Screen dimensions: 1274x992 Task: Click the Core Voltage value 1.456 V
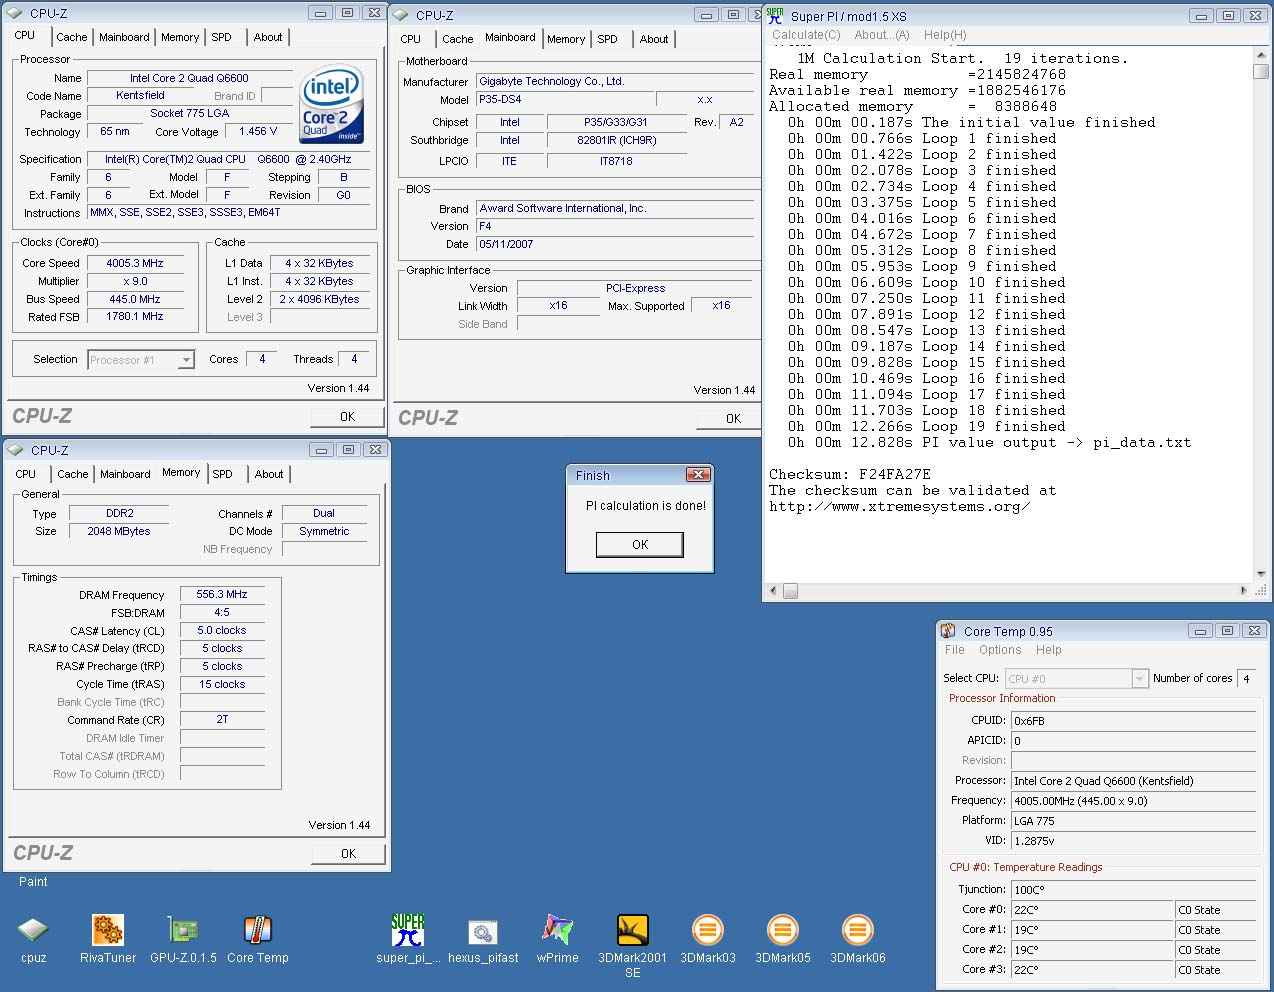click(x=259, y=131)
